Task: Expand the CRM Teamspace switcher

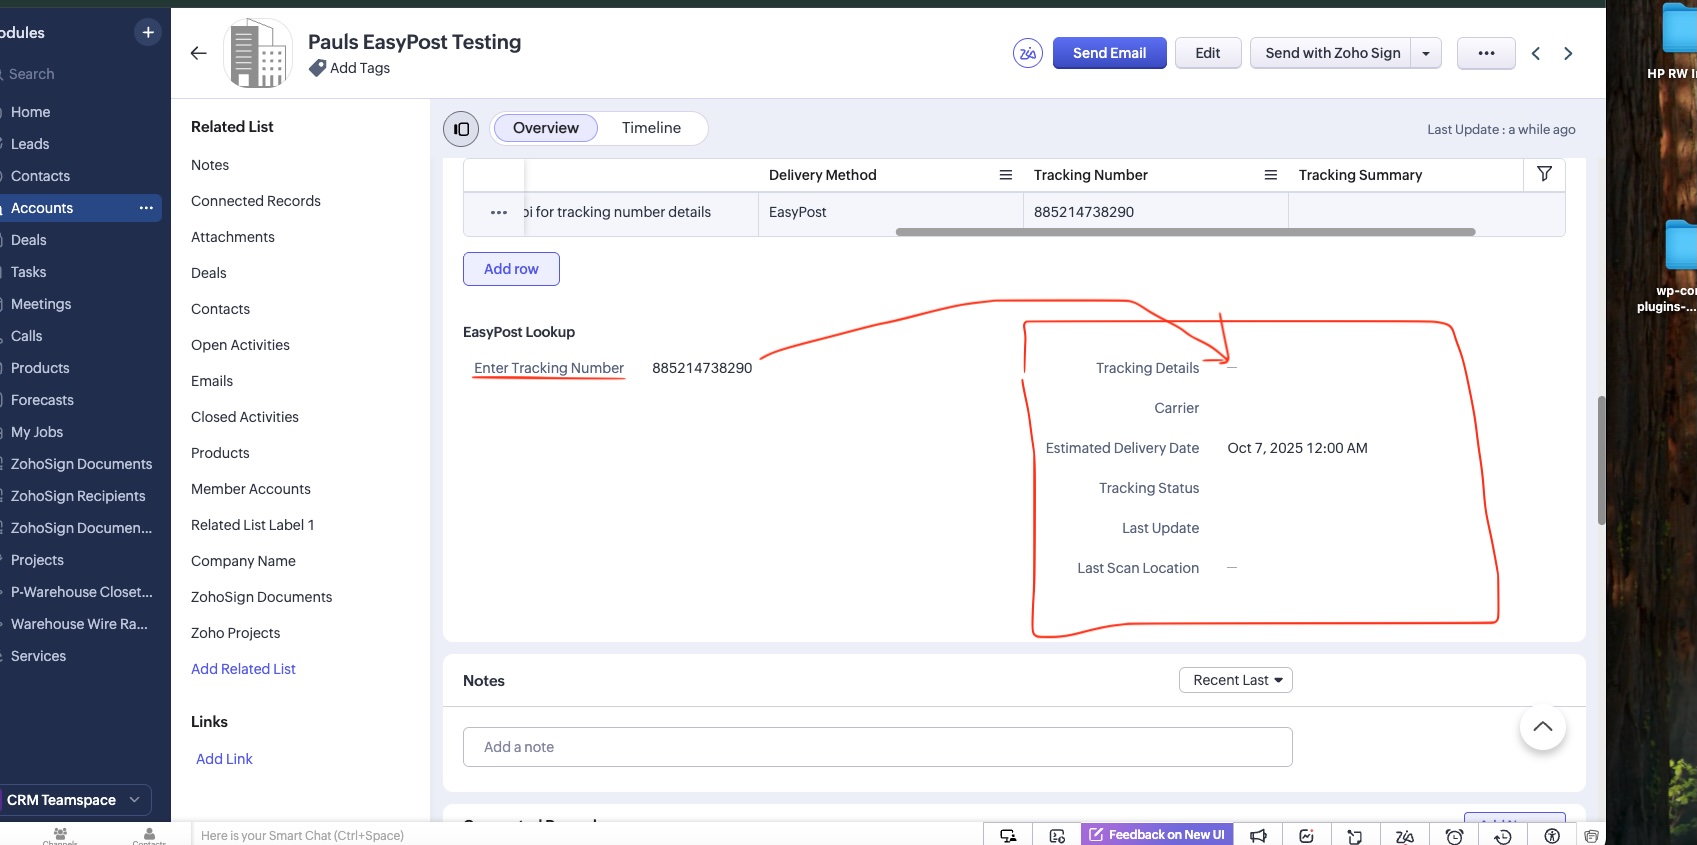Action: click(74, 800)
